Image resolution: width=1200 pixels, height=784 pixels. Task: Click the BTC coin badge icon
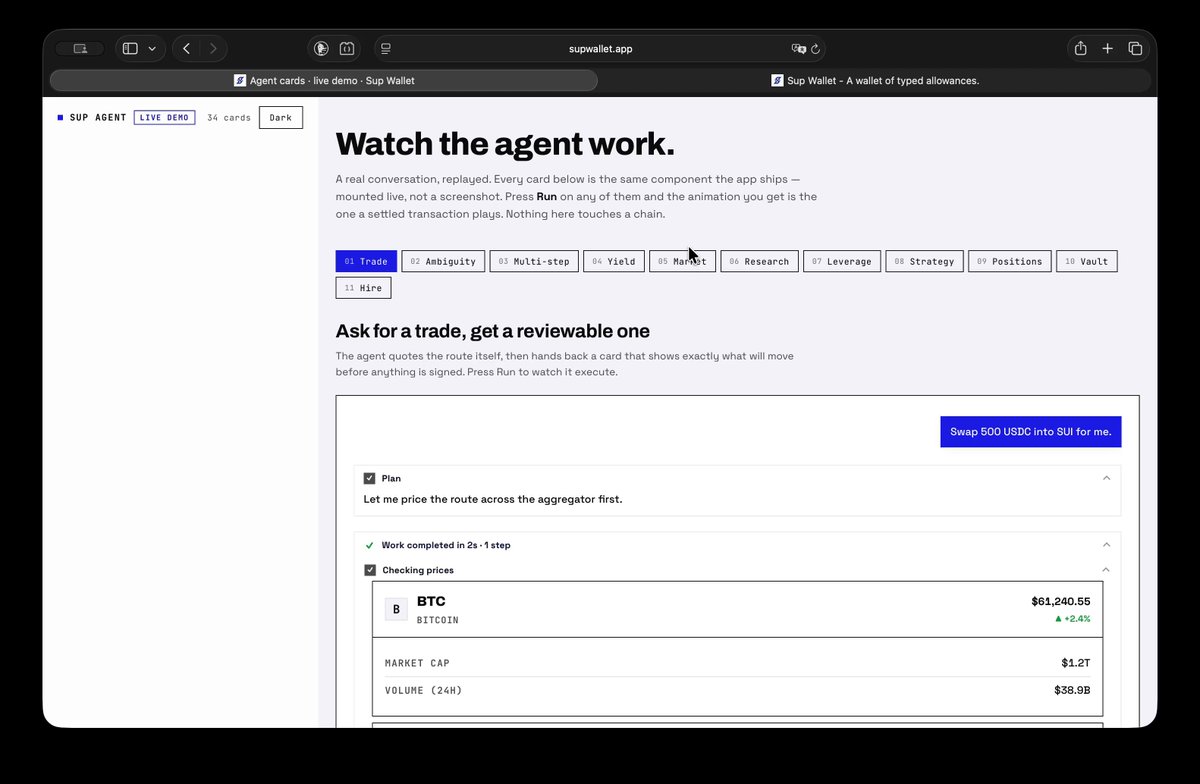(x=396, y=609)
